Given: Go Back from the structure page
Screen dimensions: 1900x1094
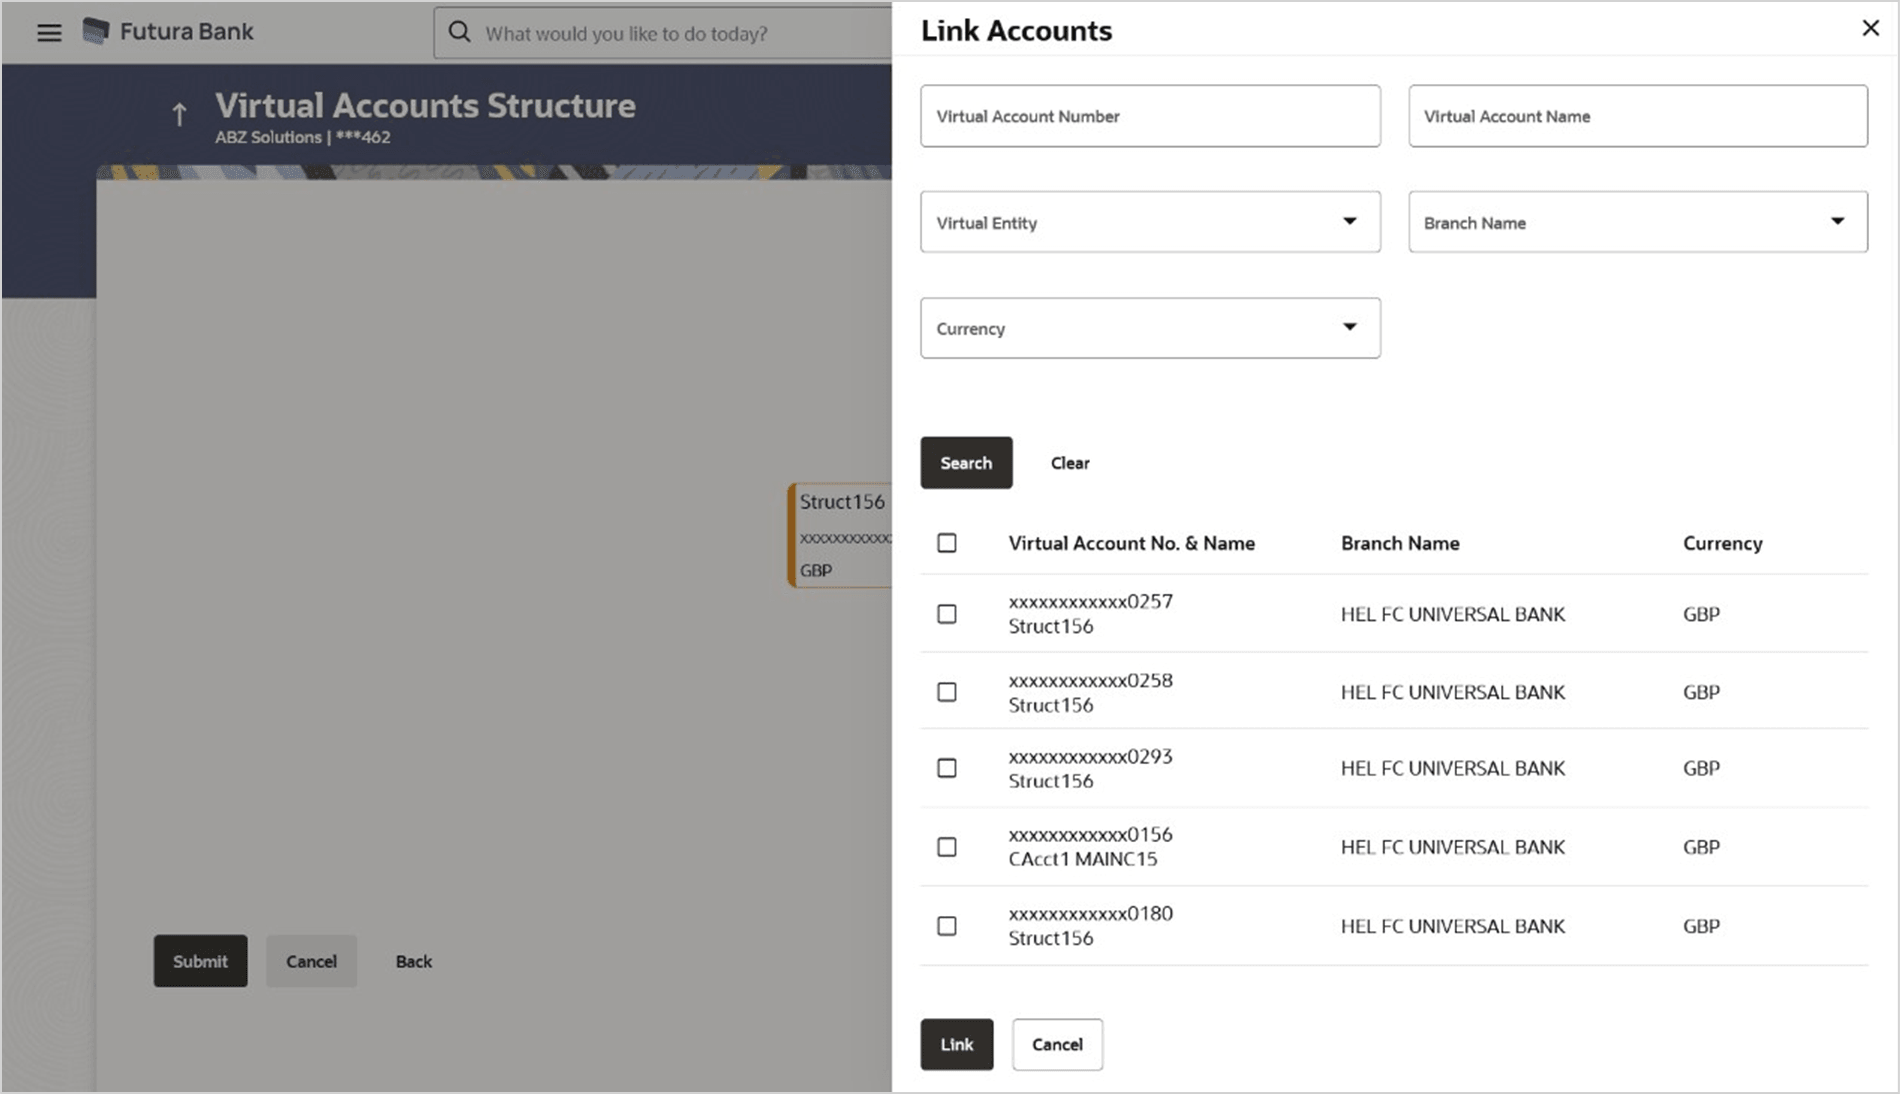Looking at the screenshot, I should click(412, 961).
